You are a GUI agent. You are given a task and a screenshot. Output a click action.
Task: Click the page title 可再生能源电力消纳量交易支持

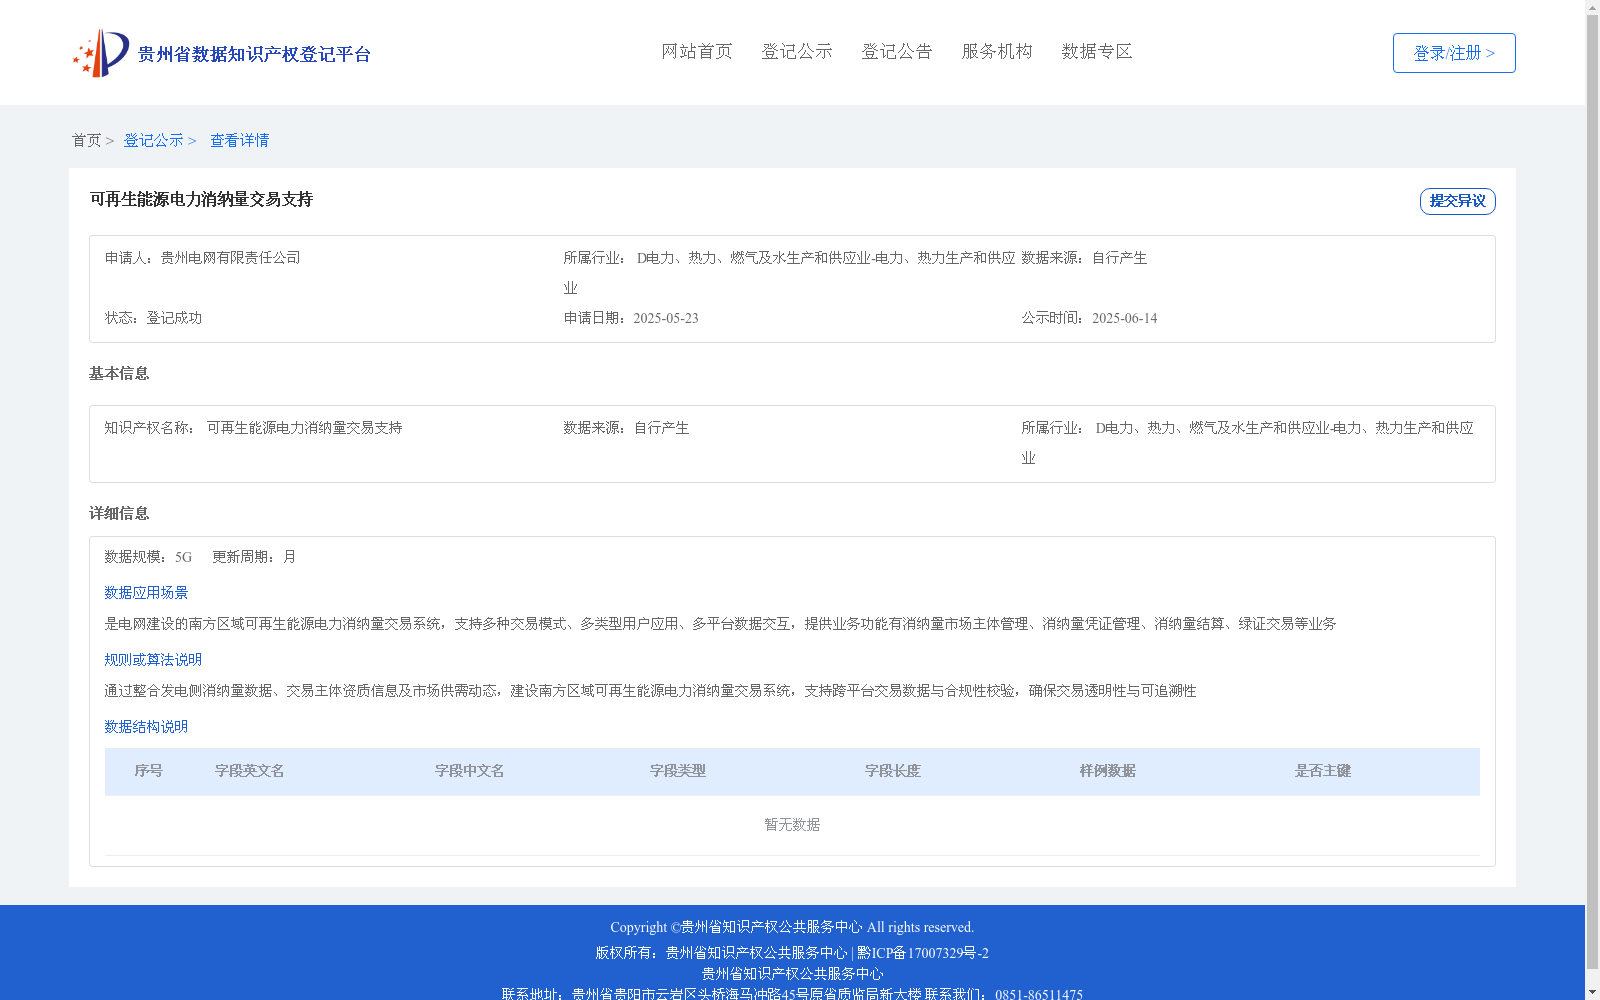201,199
